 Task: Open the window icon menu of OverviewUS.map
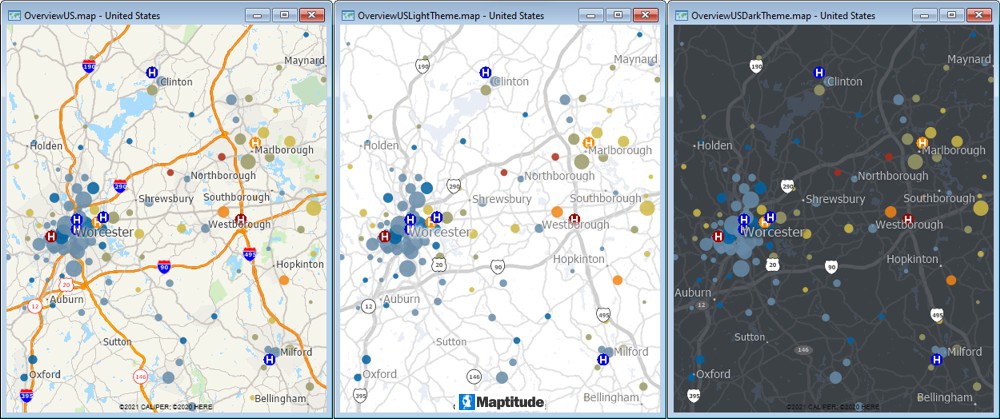coord(15,15)
